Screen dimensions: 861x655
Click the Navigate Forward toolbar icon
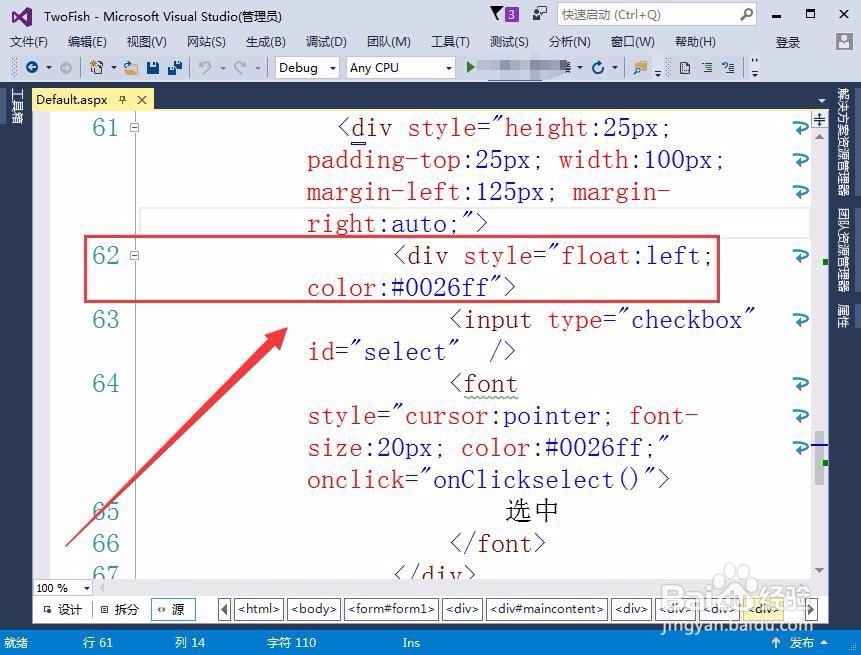click(x=65, y=68)
